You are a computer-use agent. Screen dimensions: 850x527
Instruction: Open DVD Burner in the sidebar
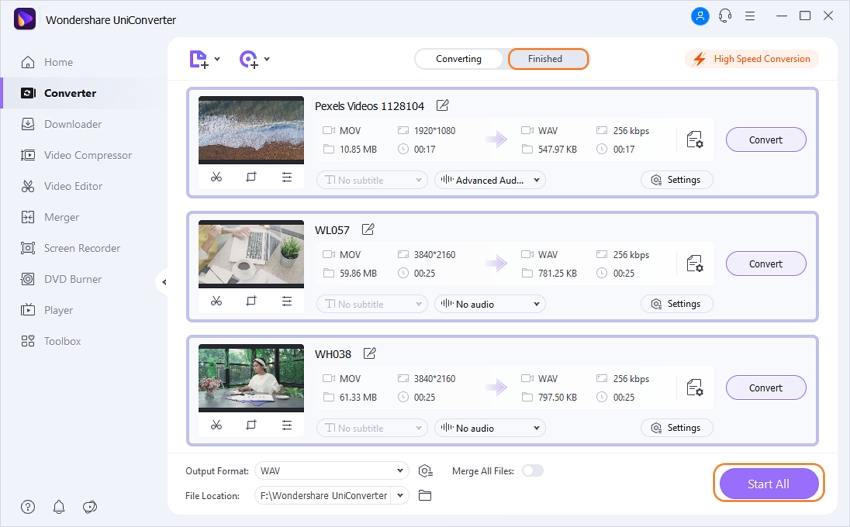61,279
